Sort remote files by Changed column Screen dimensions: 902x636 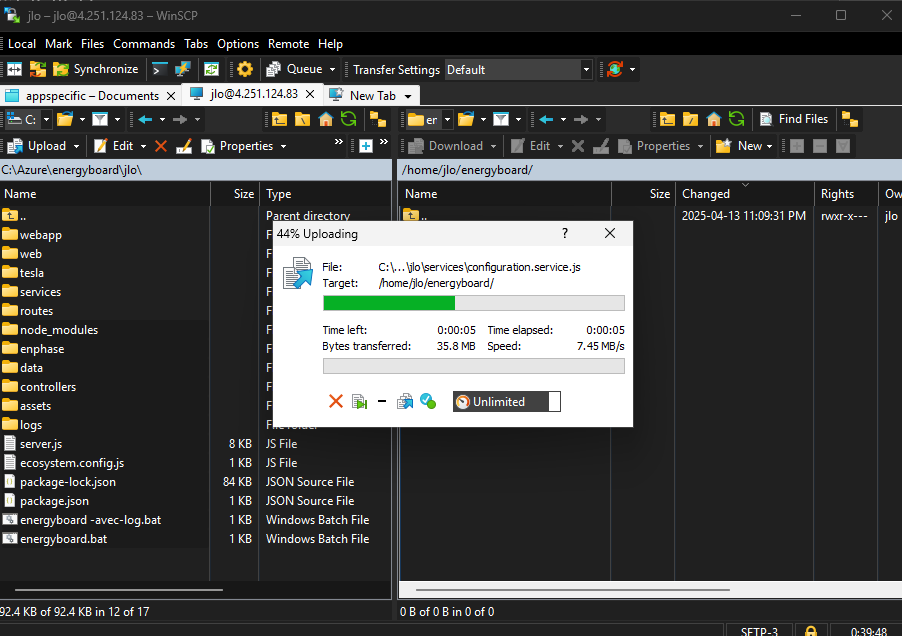[744, 194]
